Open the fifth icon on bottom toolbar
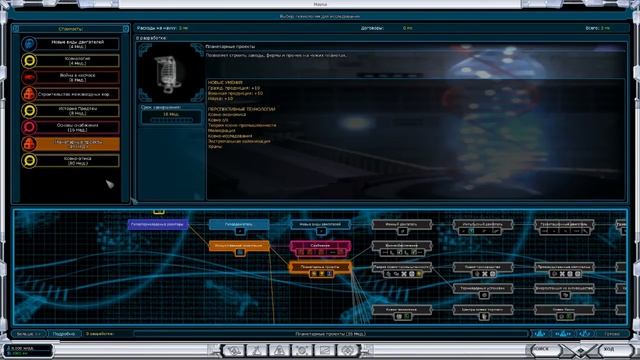640x360 pixels. click(325, 350)
